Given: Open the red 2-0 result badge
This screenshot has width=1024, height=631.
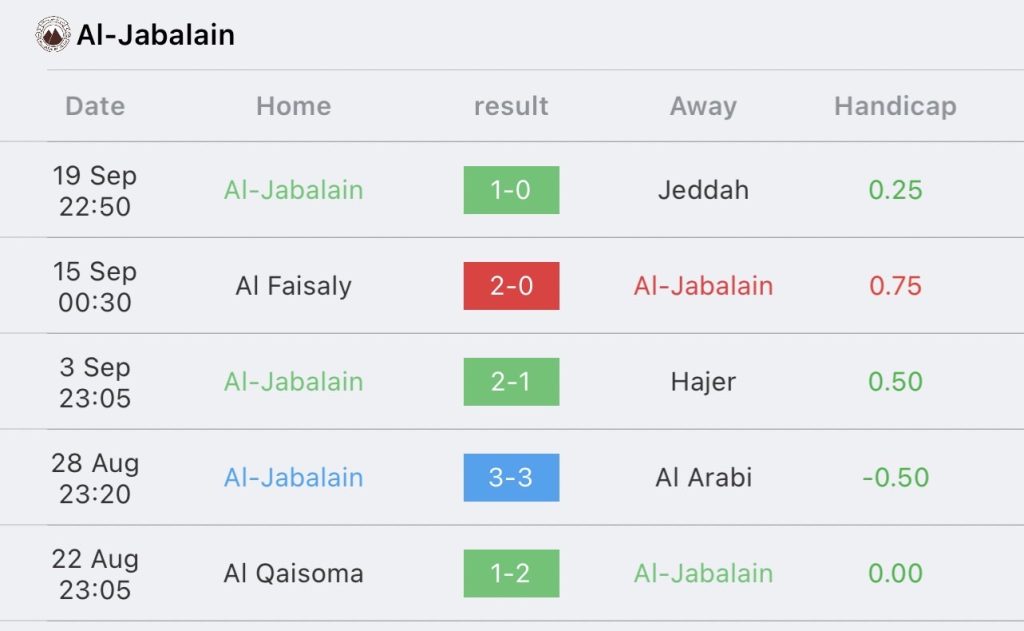Looking at the screenshot, I should click(511, 286).
